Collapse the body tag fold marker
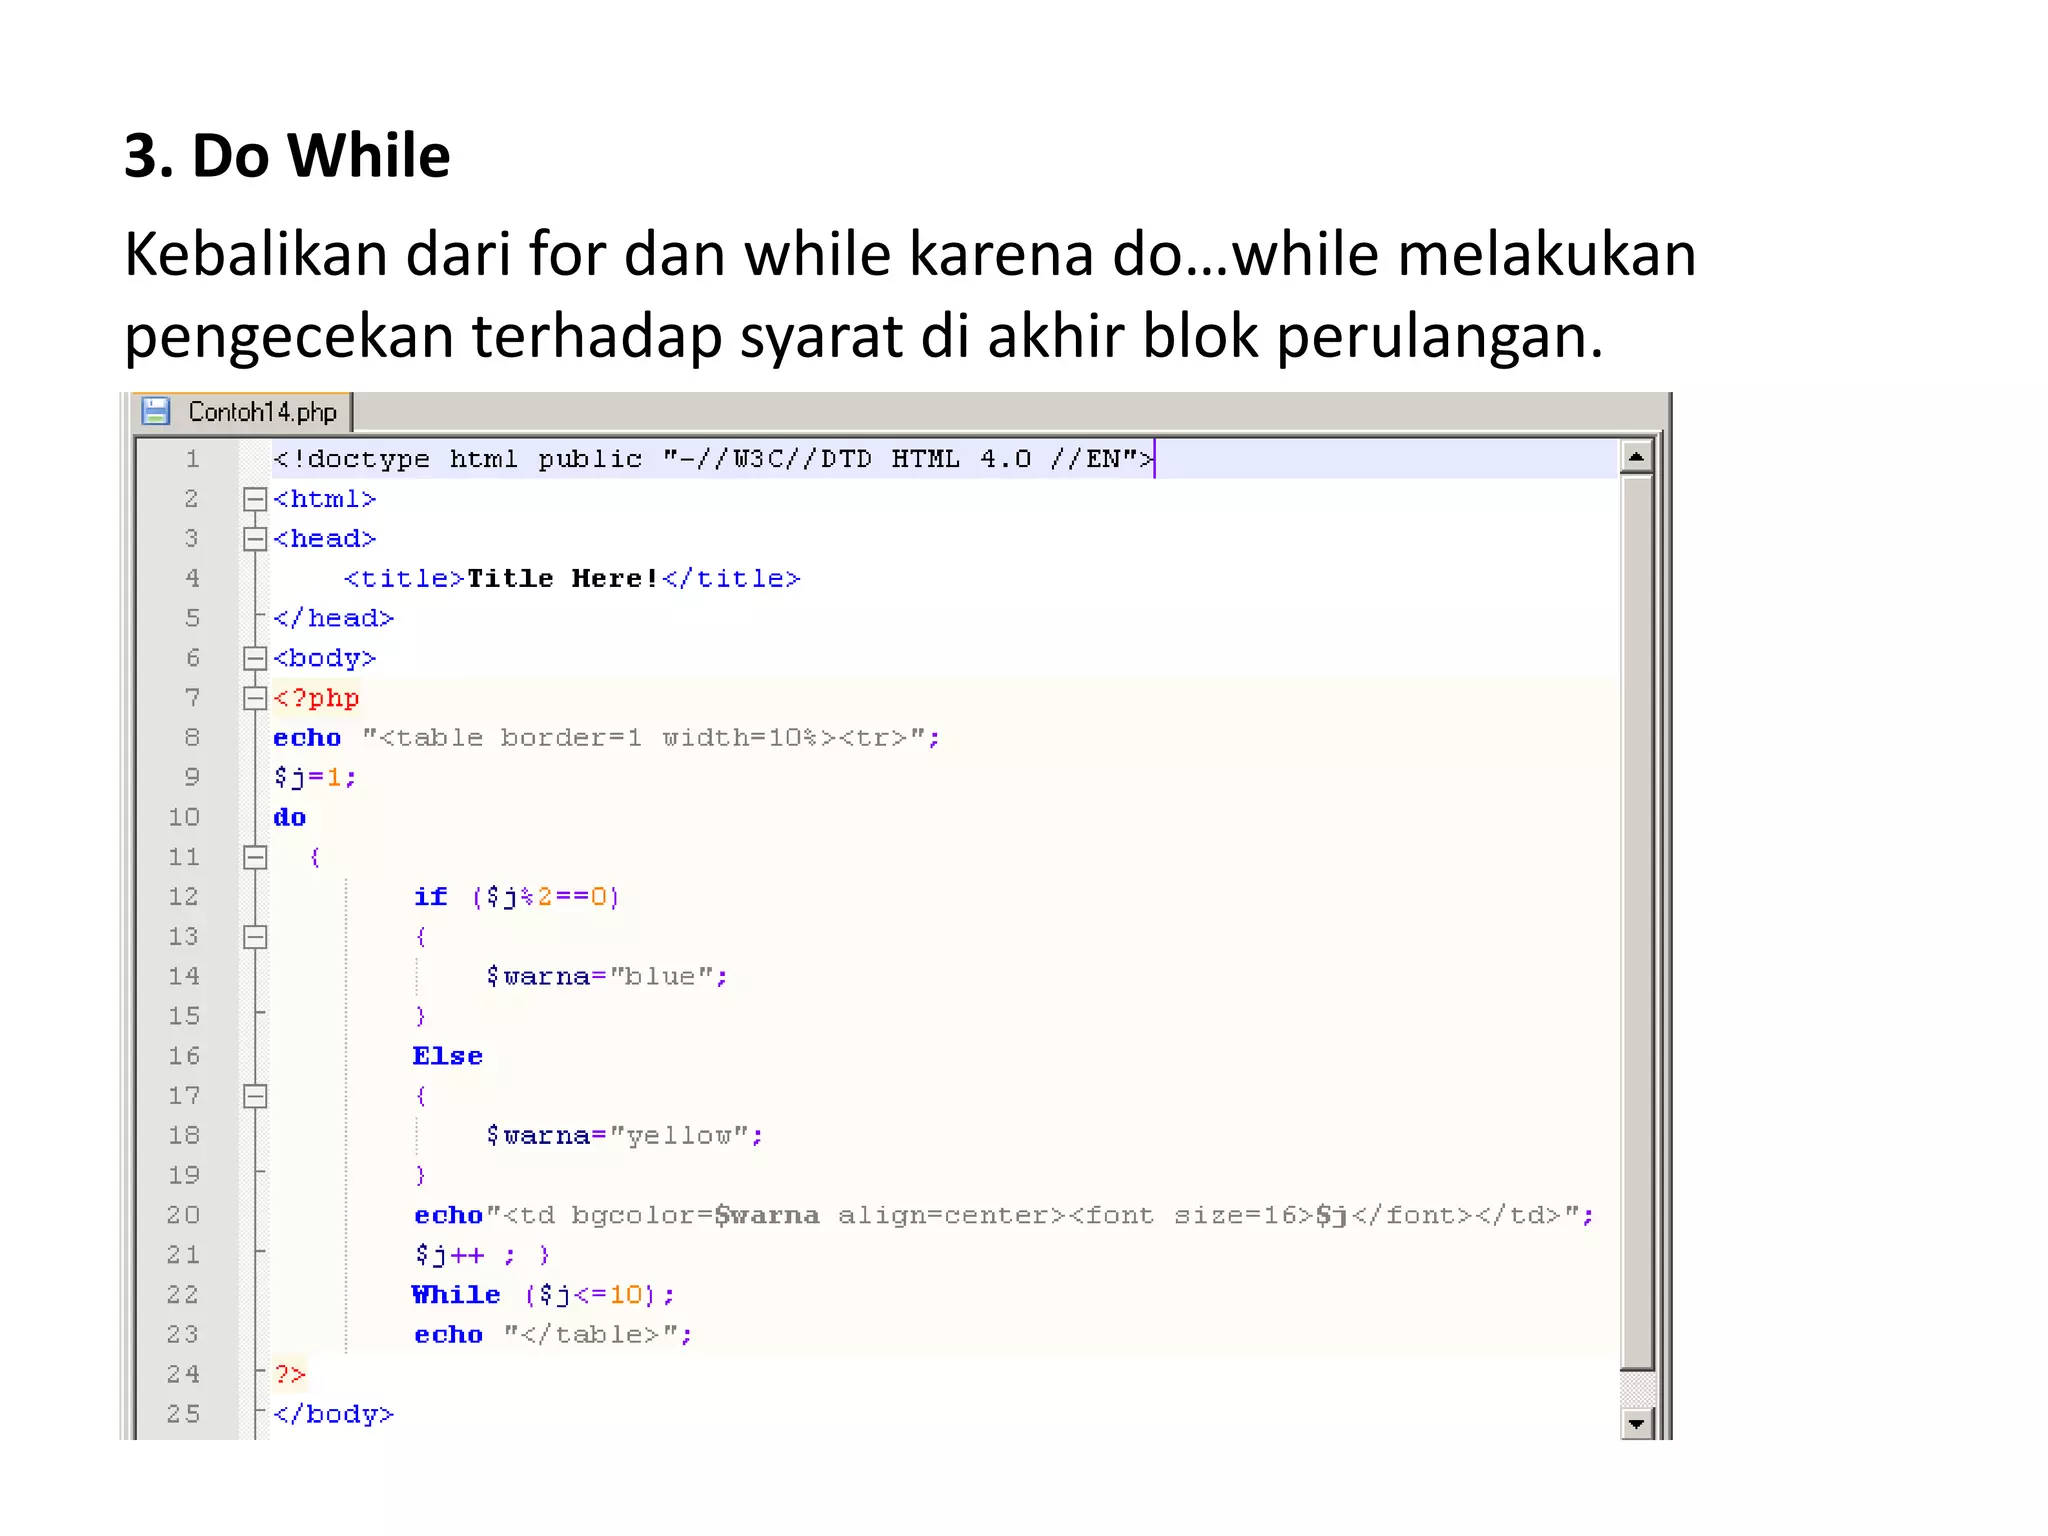 point(255,658)
